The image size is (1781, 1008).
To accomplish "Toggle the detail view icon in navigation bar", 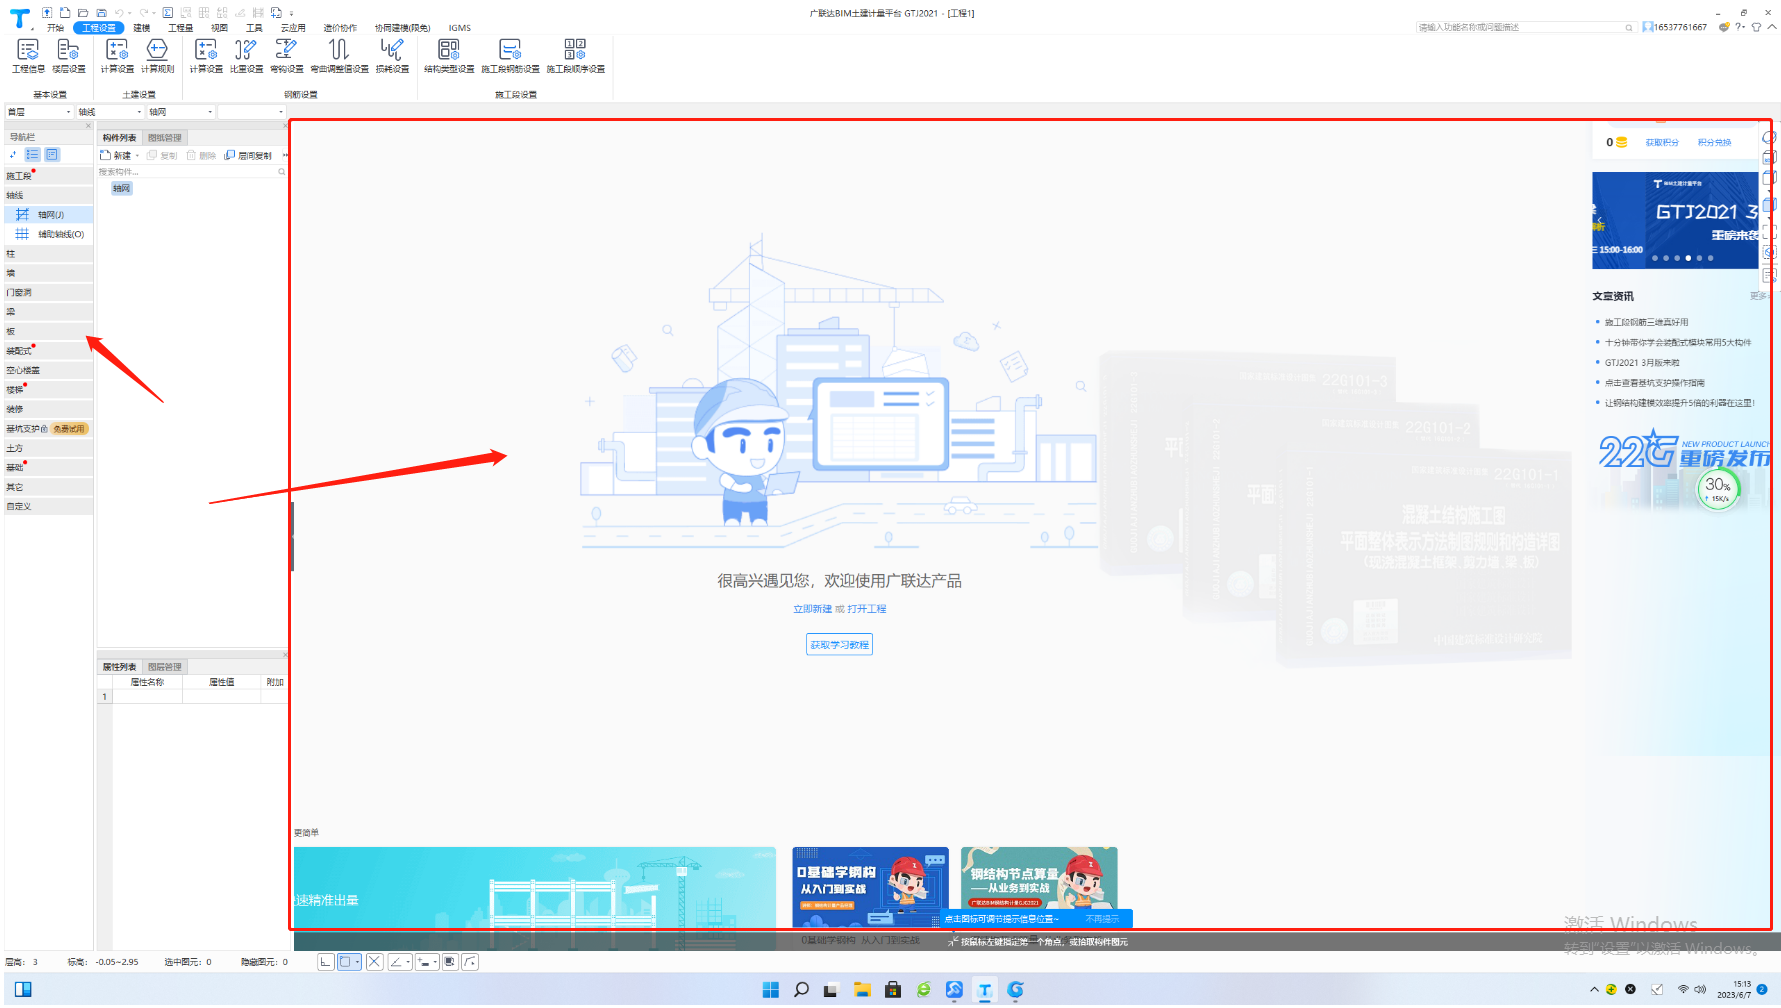I will point(52,155).
